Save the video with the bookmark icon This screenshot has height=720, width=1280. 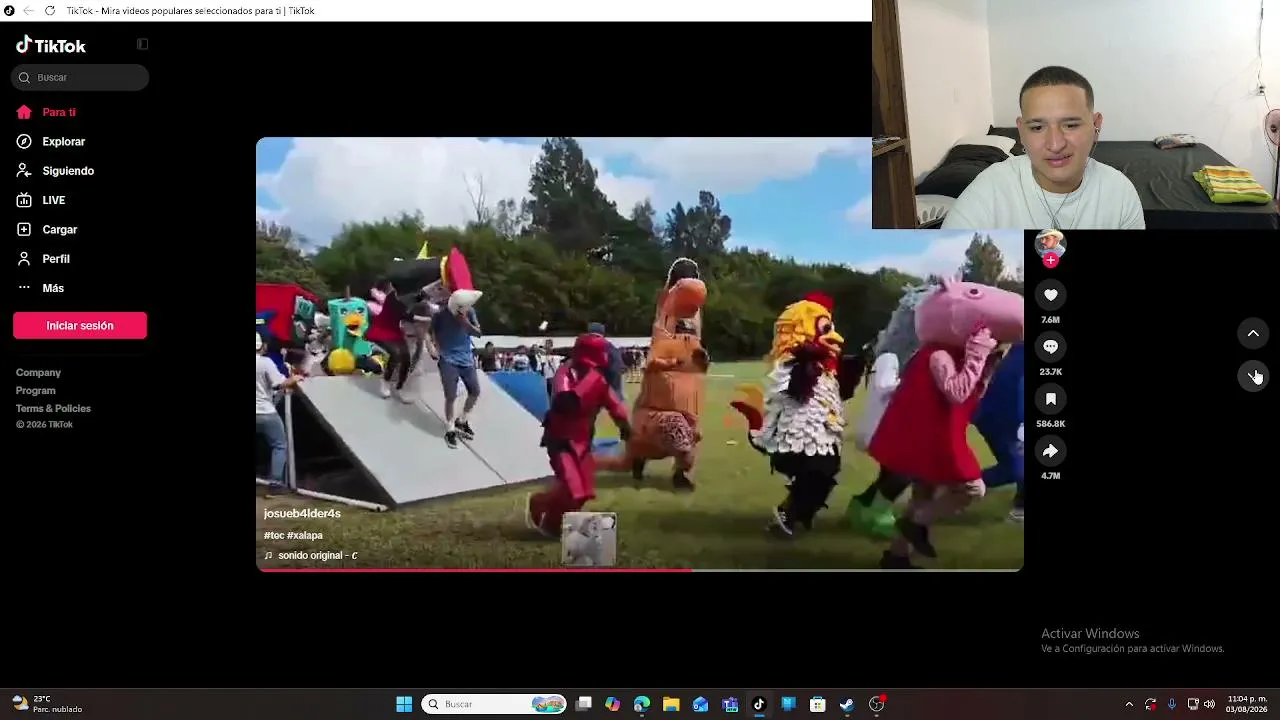click(1050, 399)
